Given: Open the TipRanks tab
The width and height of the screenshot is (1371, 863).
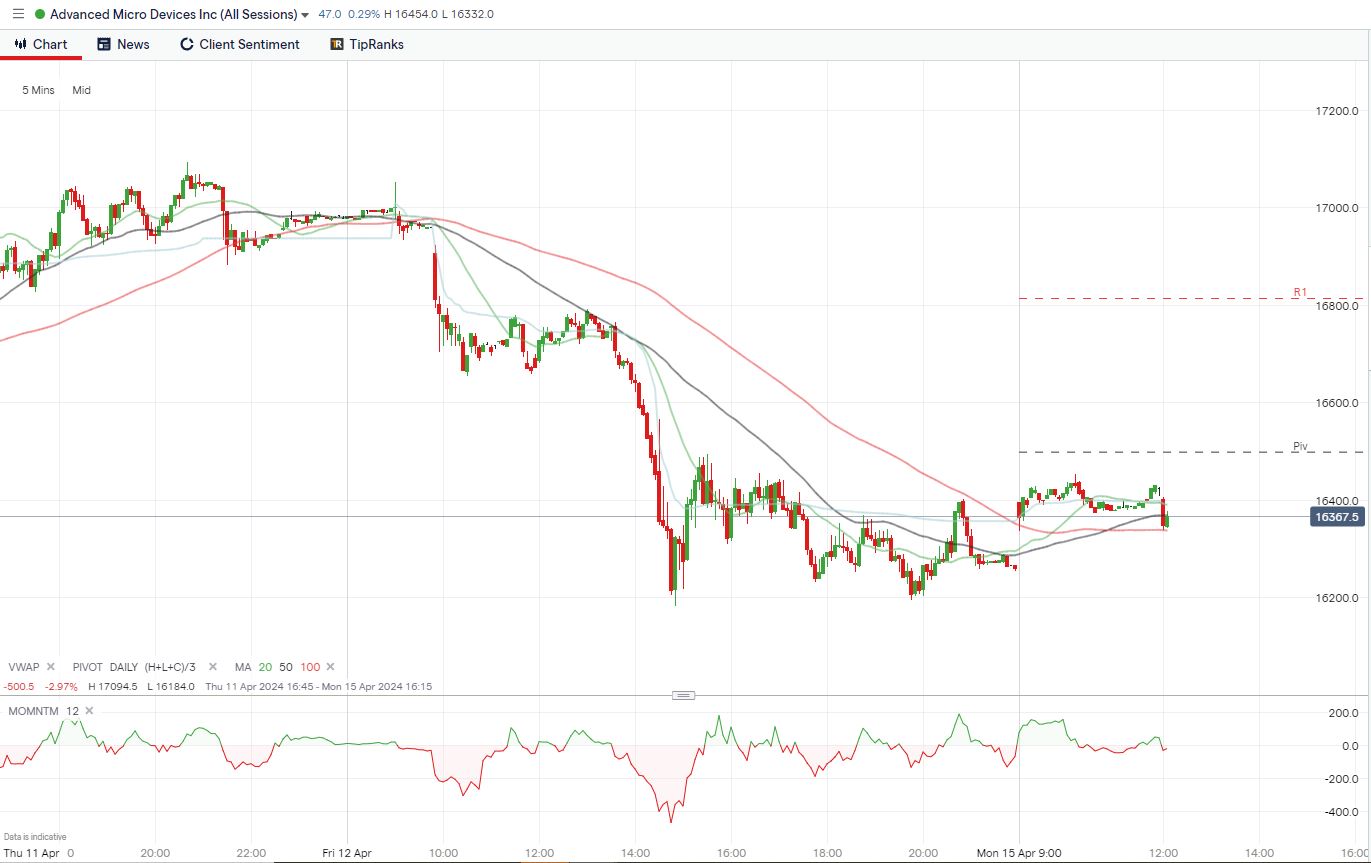Looking at the screenshot, I should click(366, 44).
